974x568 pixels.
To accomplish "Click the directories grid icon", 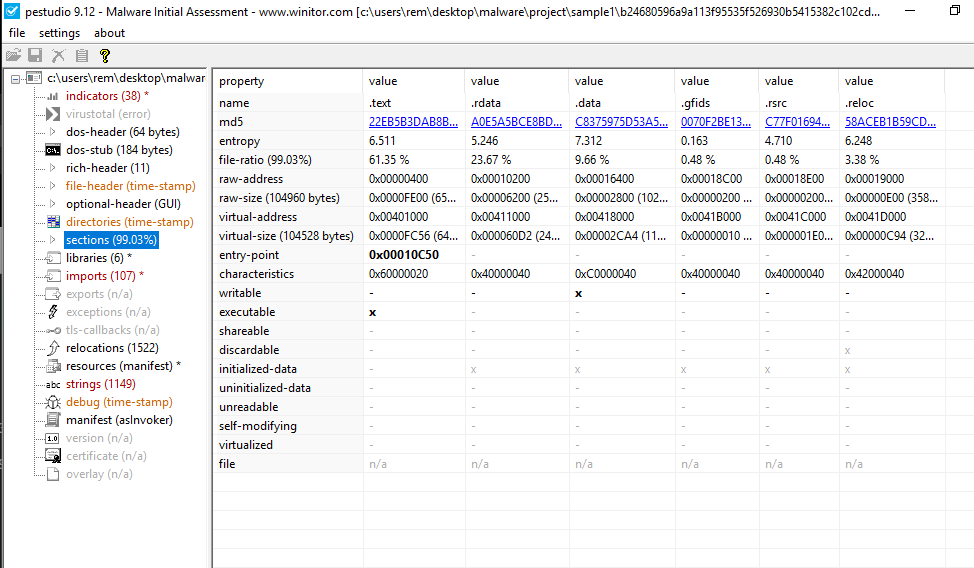I will tap(53, 222).
